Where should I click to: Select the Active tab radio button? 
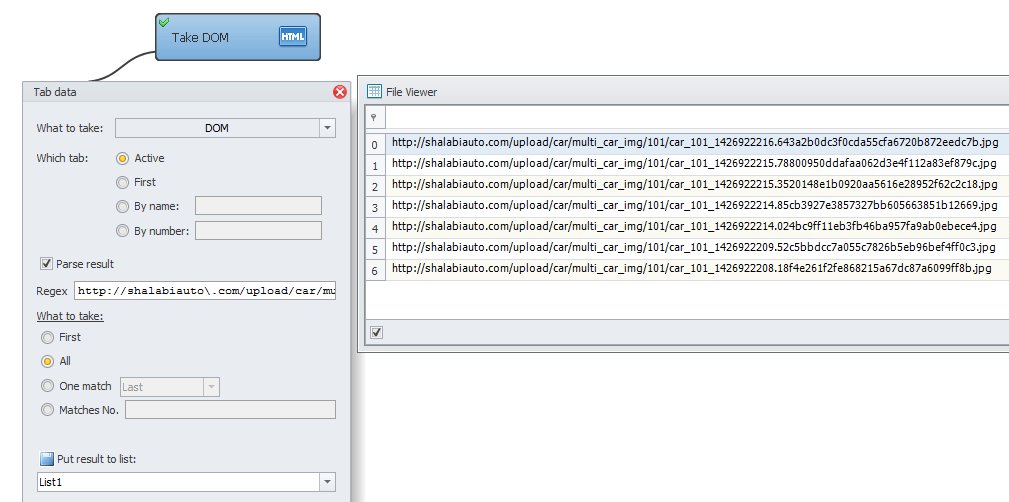coord(122,158)
